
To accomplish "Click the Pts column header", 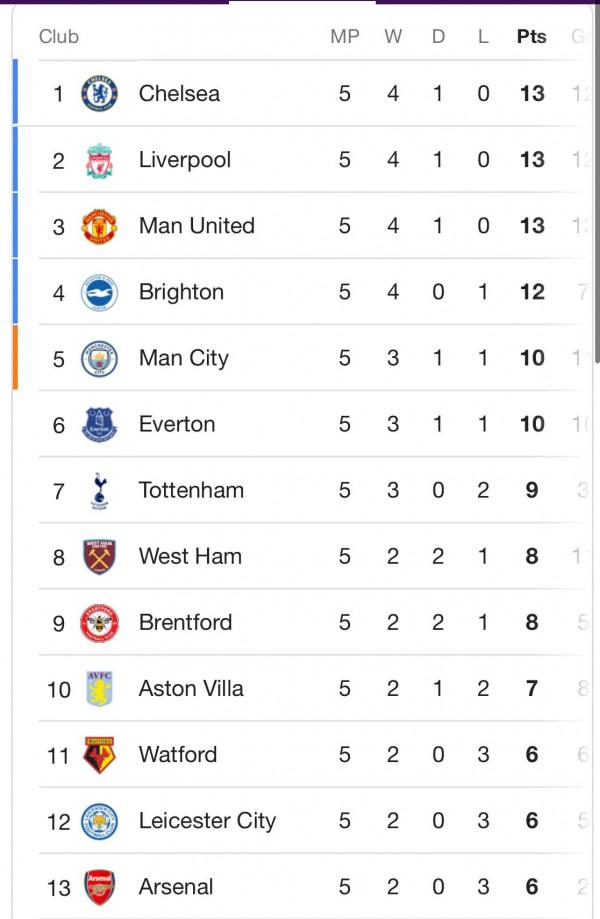I will 532,37.
